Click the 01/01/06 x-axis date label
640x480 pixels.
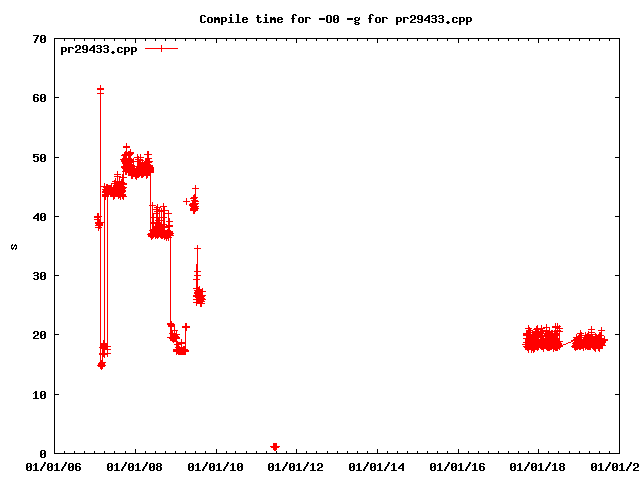[x=54, y=466]
